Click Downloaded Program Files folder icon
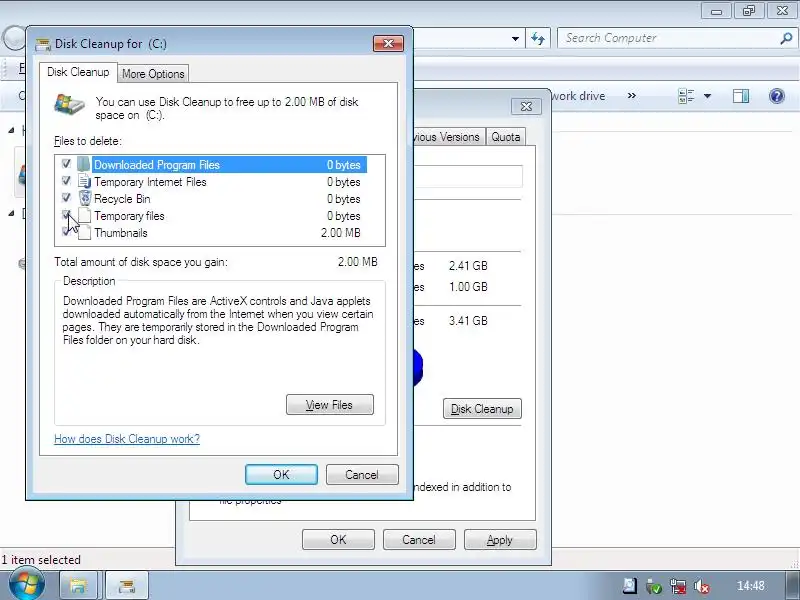 84,164
